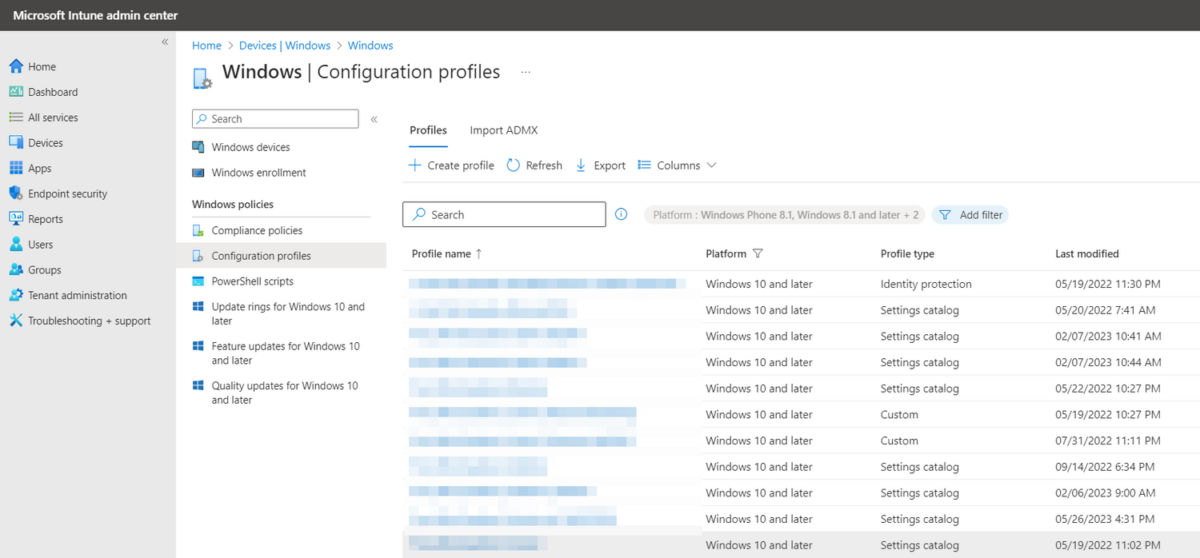Sort by Profile name column header
This screenshot has height=558, width=1200.
click(x=441, y=254)
